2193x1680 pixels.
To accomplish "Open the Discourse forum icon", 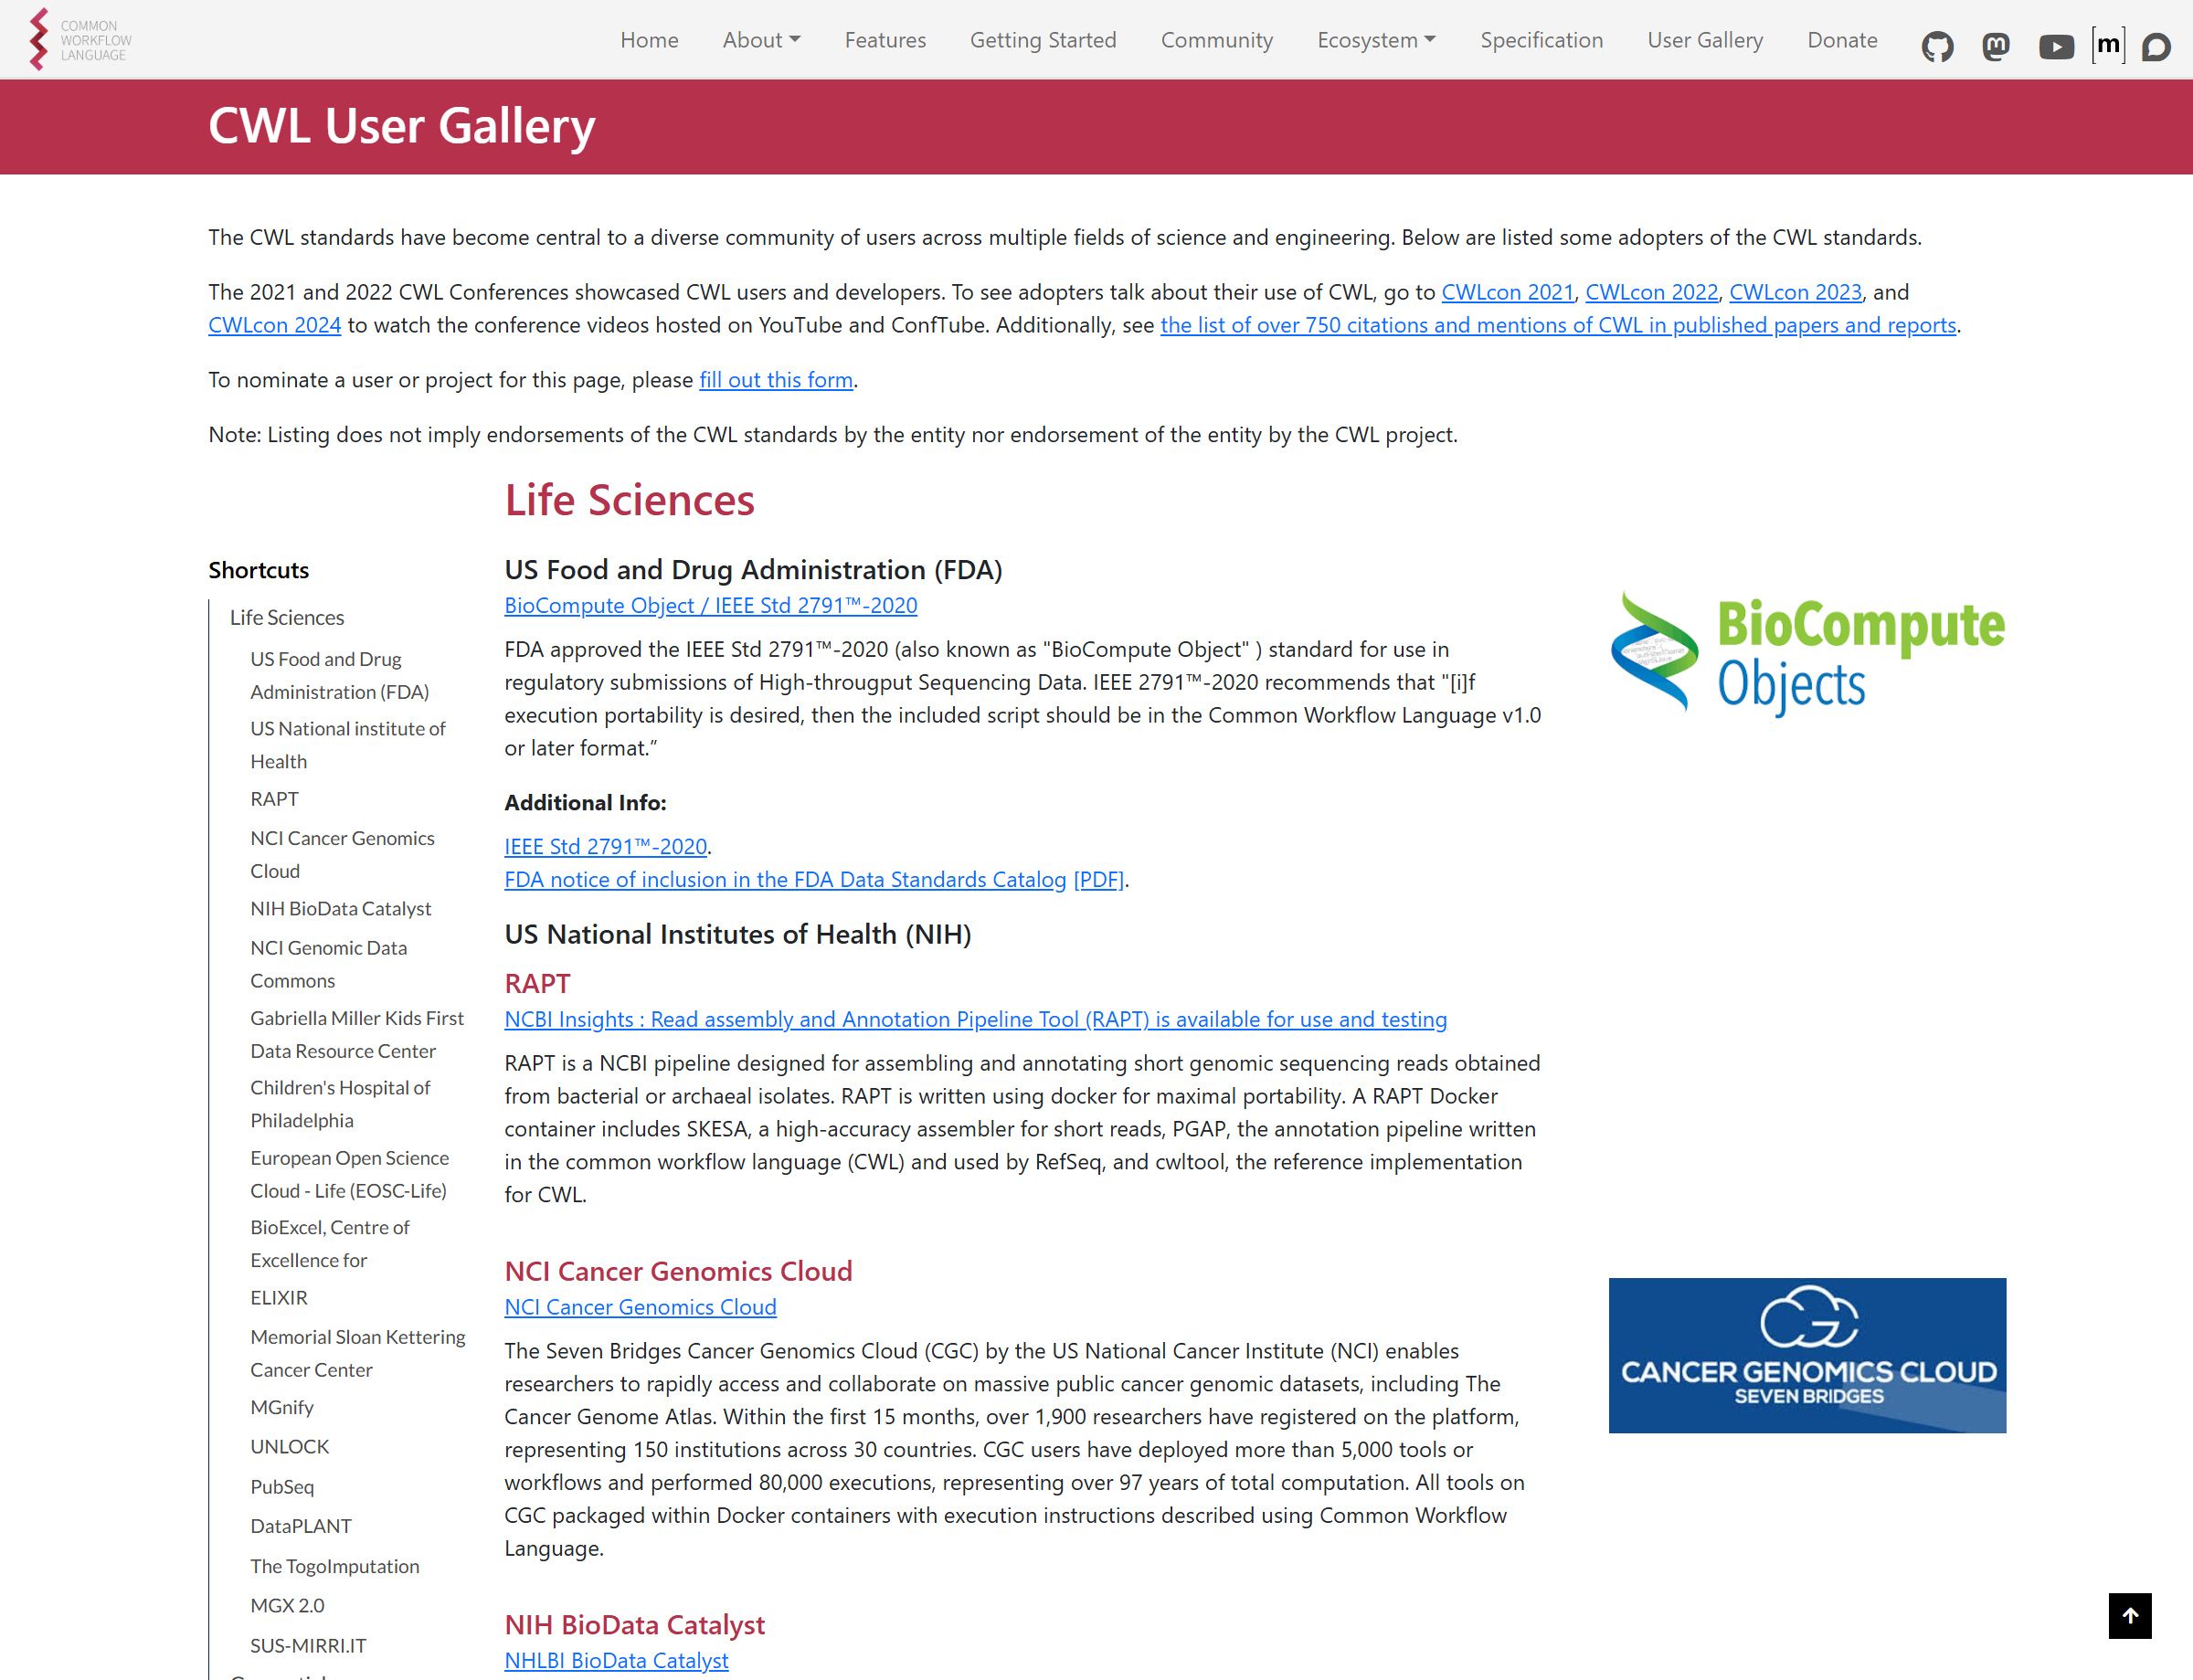I will (2156, 47).
